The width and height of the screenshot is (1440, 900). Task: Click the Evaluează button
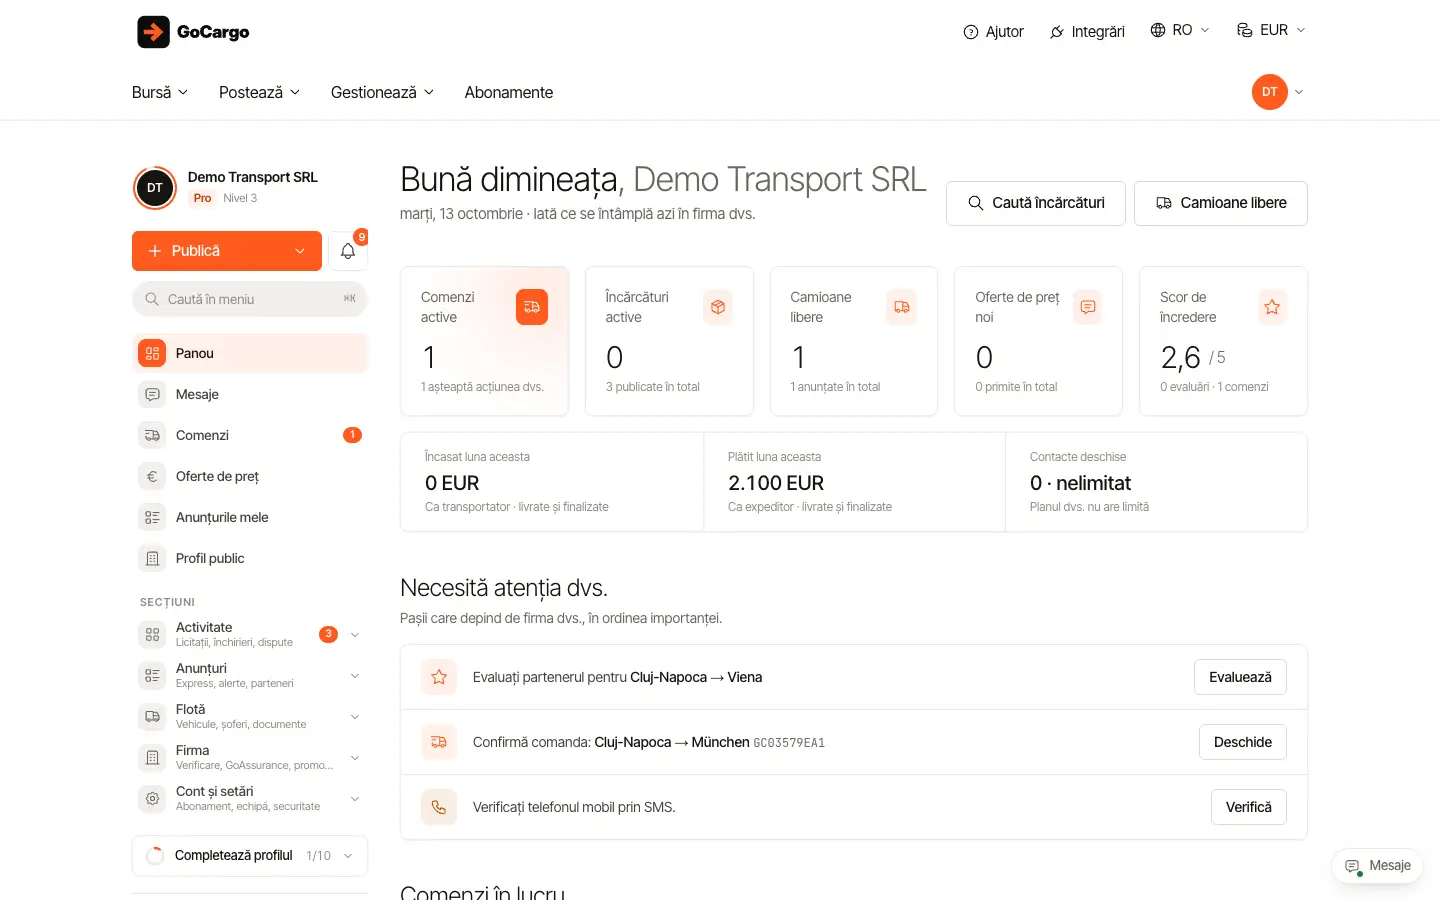click(1240, 677)
